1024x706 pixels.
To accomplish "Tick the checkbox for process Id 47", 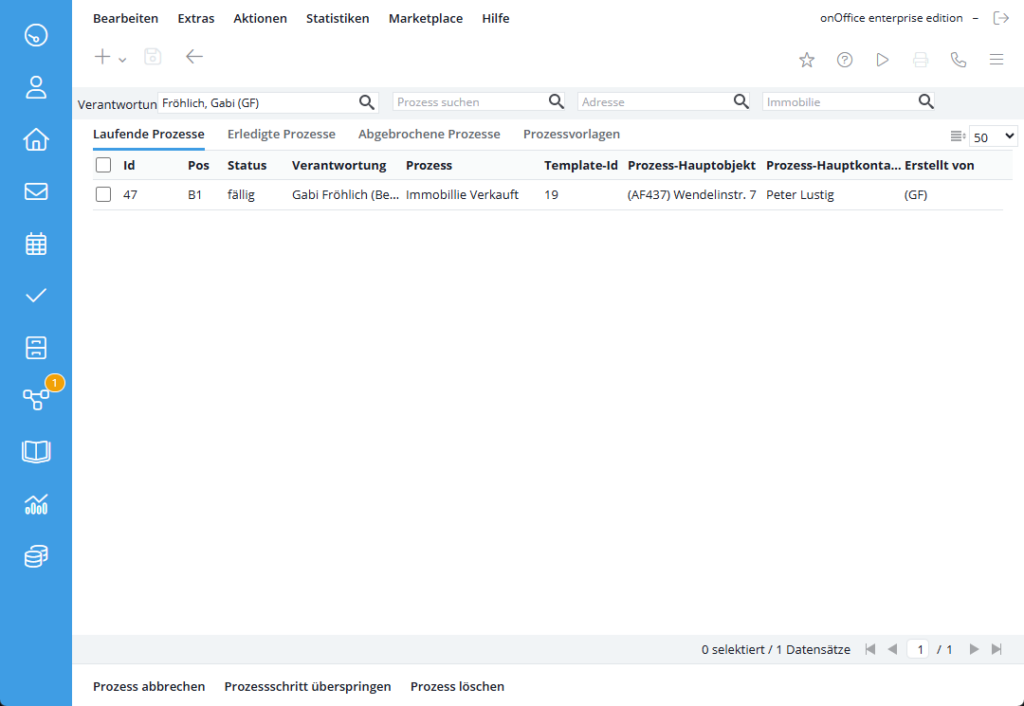I will (103, 195).
